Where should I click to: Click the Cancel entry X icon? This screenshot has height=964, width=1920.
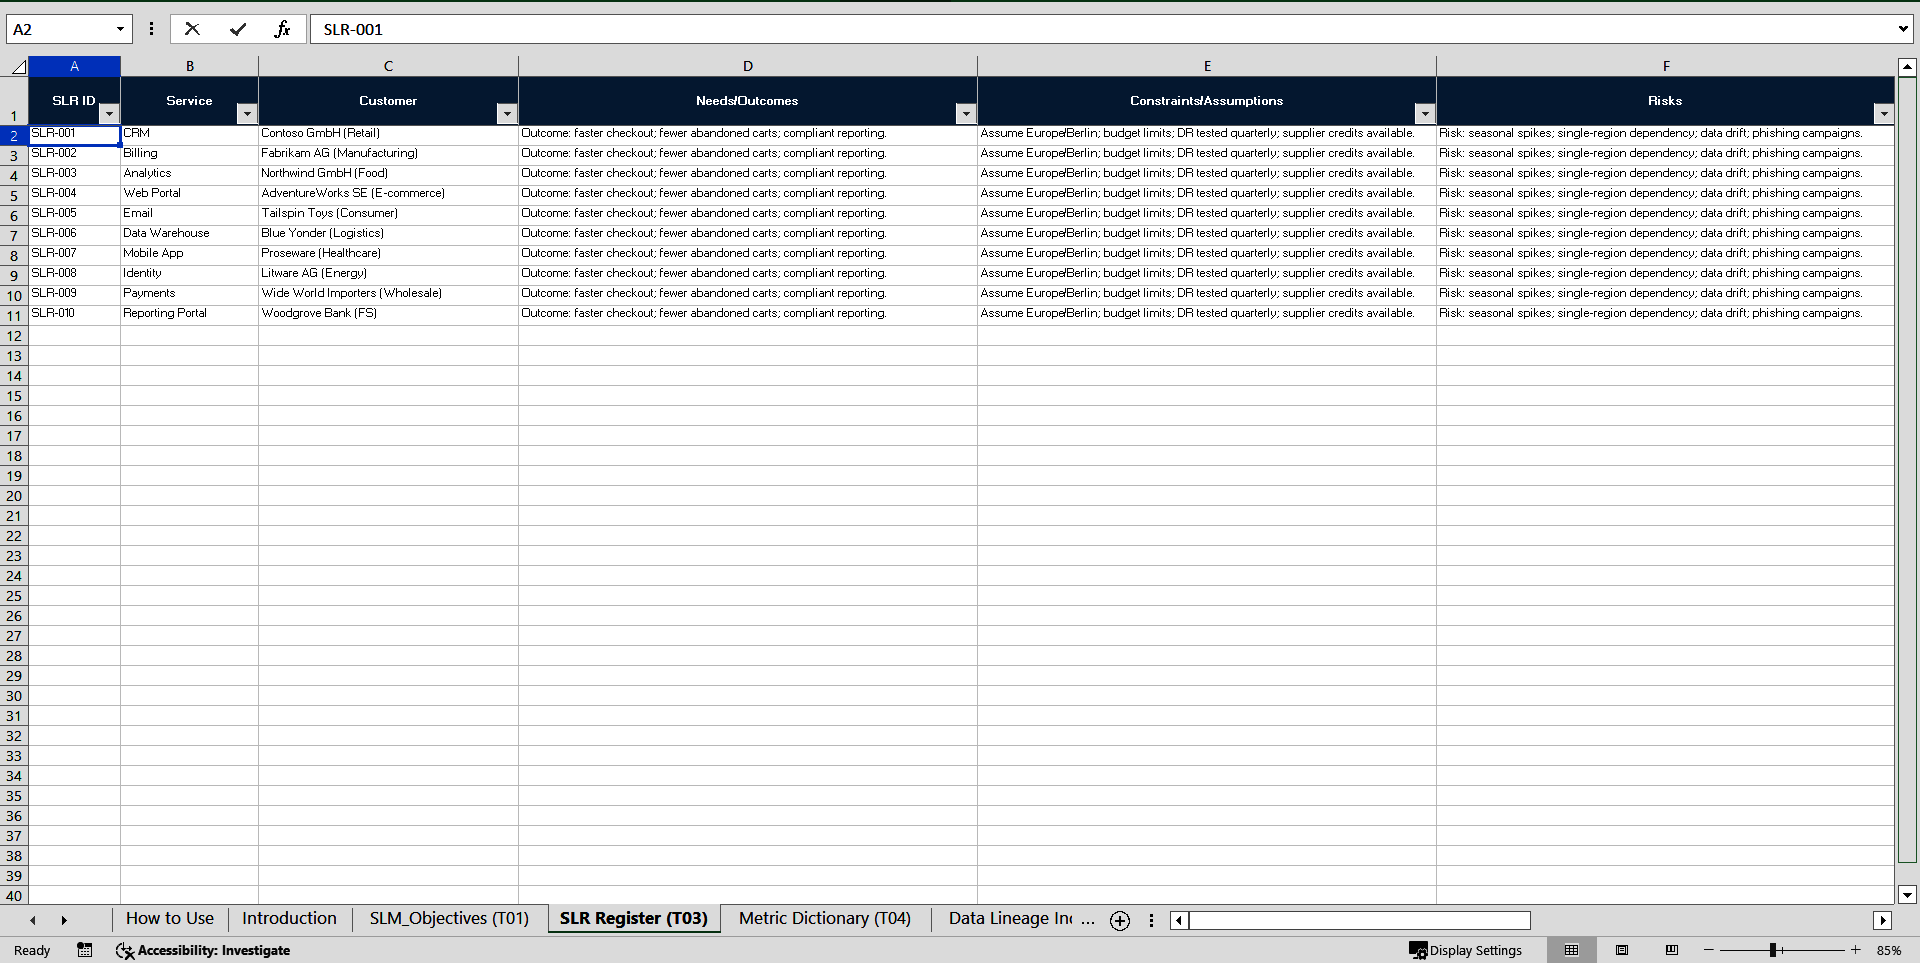192,29
